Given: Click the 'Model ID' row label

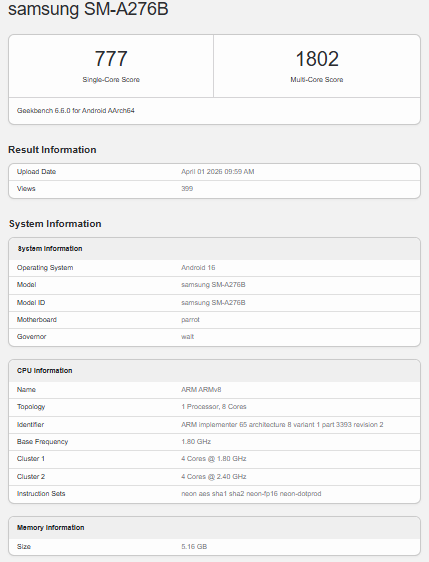Looking at the screenshot, I should click(31, 303).
